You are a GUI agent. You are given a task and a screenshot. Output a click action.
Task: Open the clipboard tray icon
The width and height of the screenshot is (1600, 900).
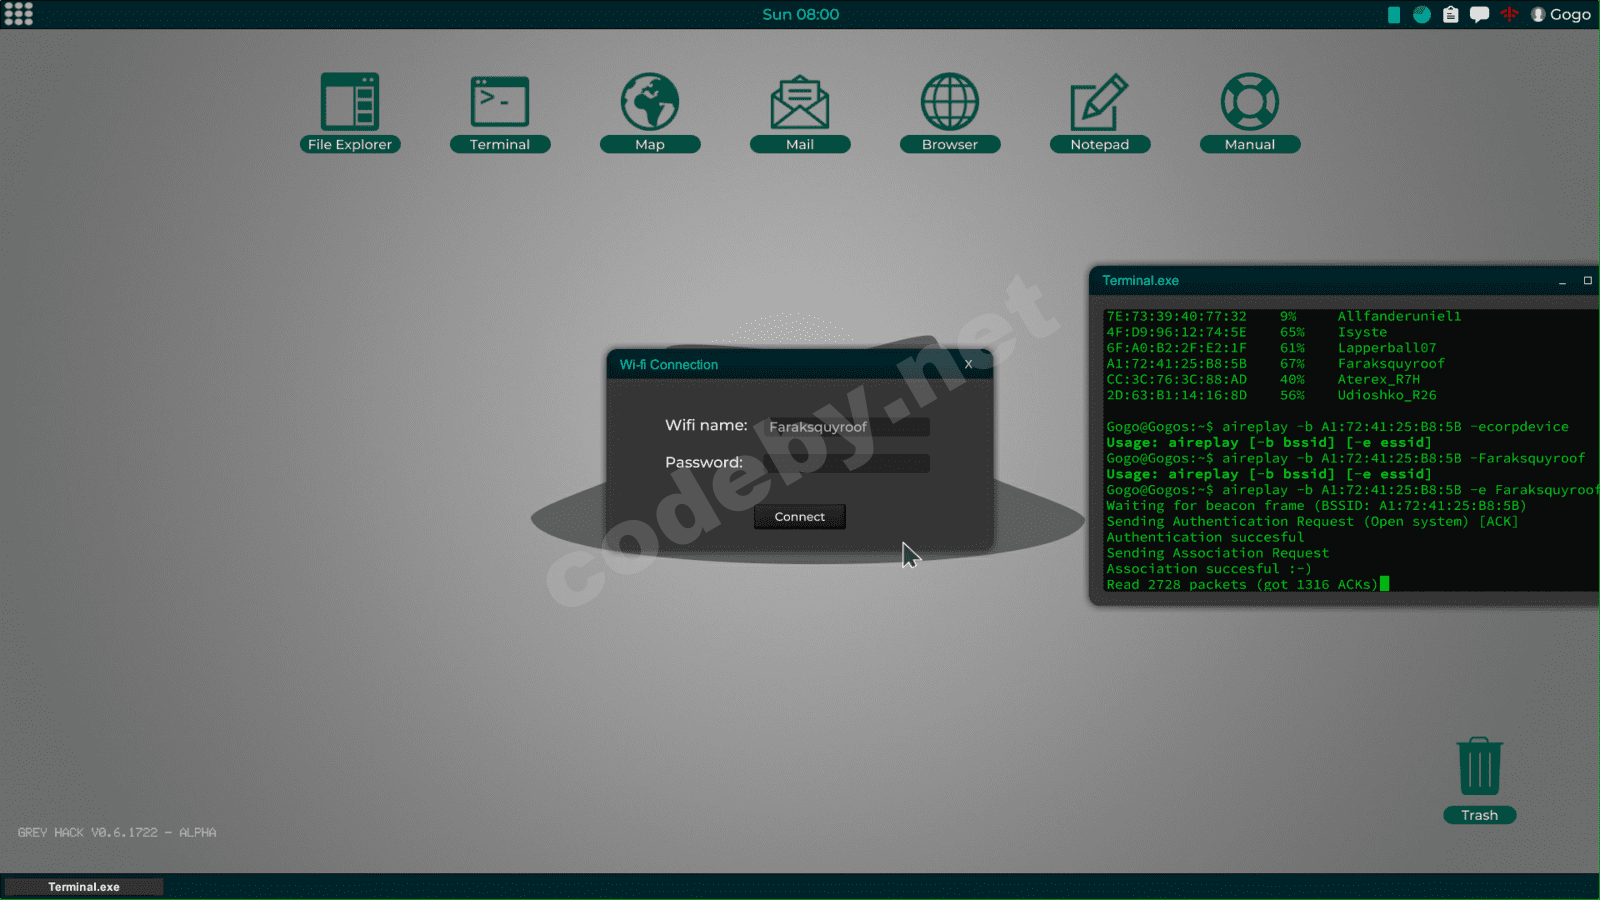(x=1451, y=14)
